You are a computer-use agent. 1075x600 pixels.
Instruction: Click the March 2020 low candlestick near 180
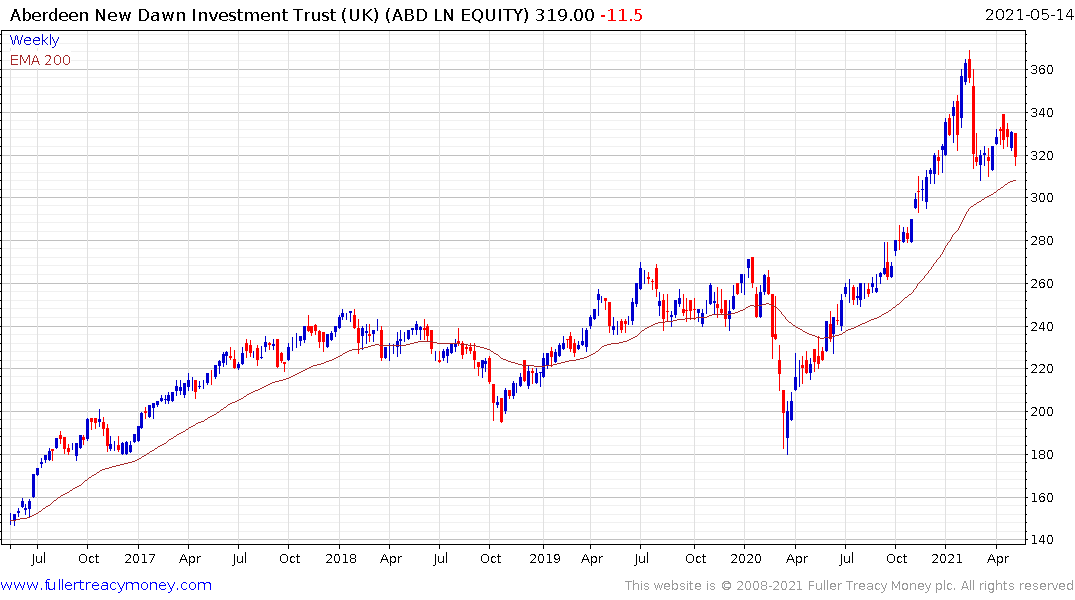click(x=787, y=428)
